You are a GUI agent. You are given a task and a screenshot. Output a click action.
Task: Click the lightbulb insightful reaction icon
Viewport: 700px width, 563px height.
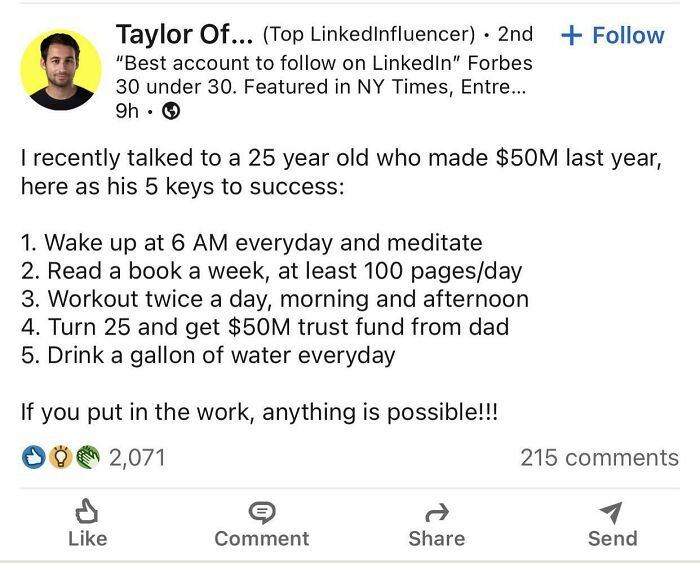59,458
